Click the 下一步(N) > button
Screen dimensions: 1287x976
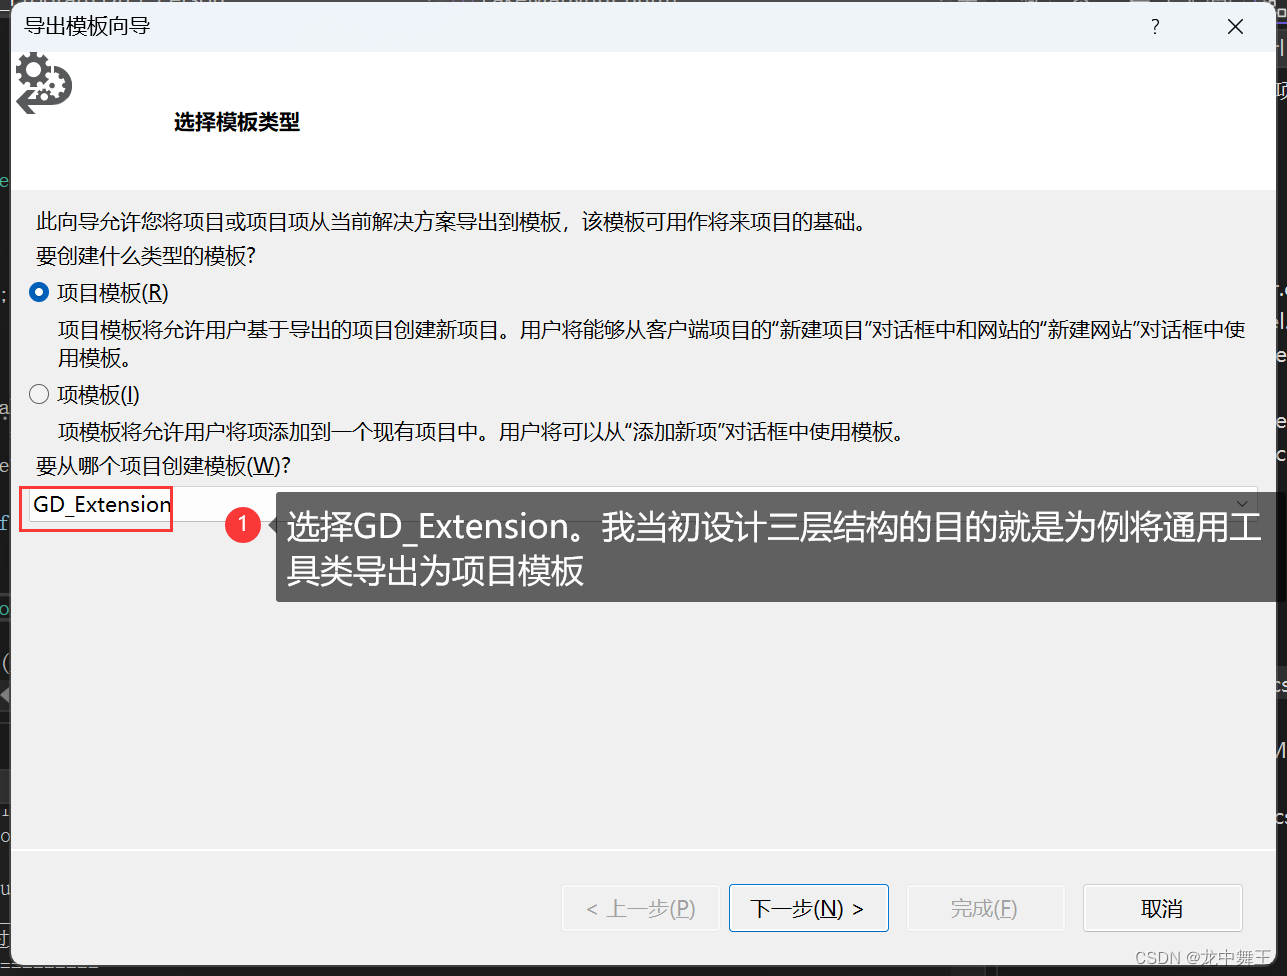click(808, 908)
